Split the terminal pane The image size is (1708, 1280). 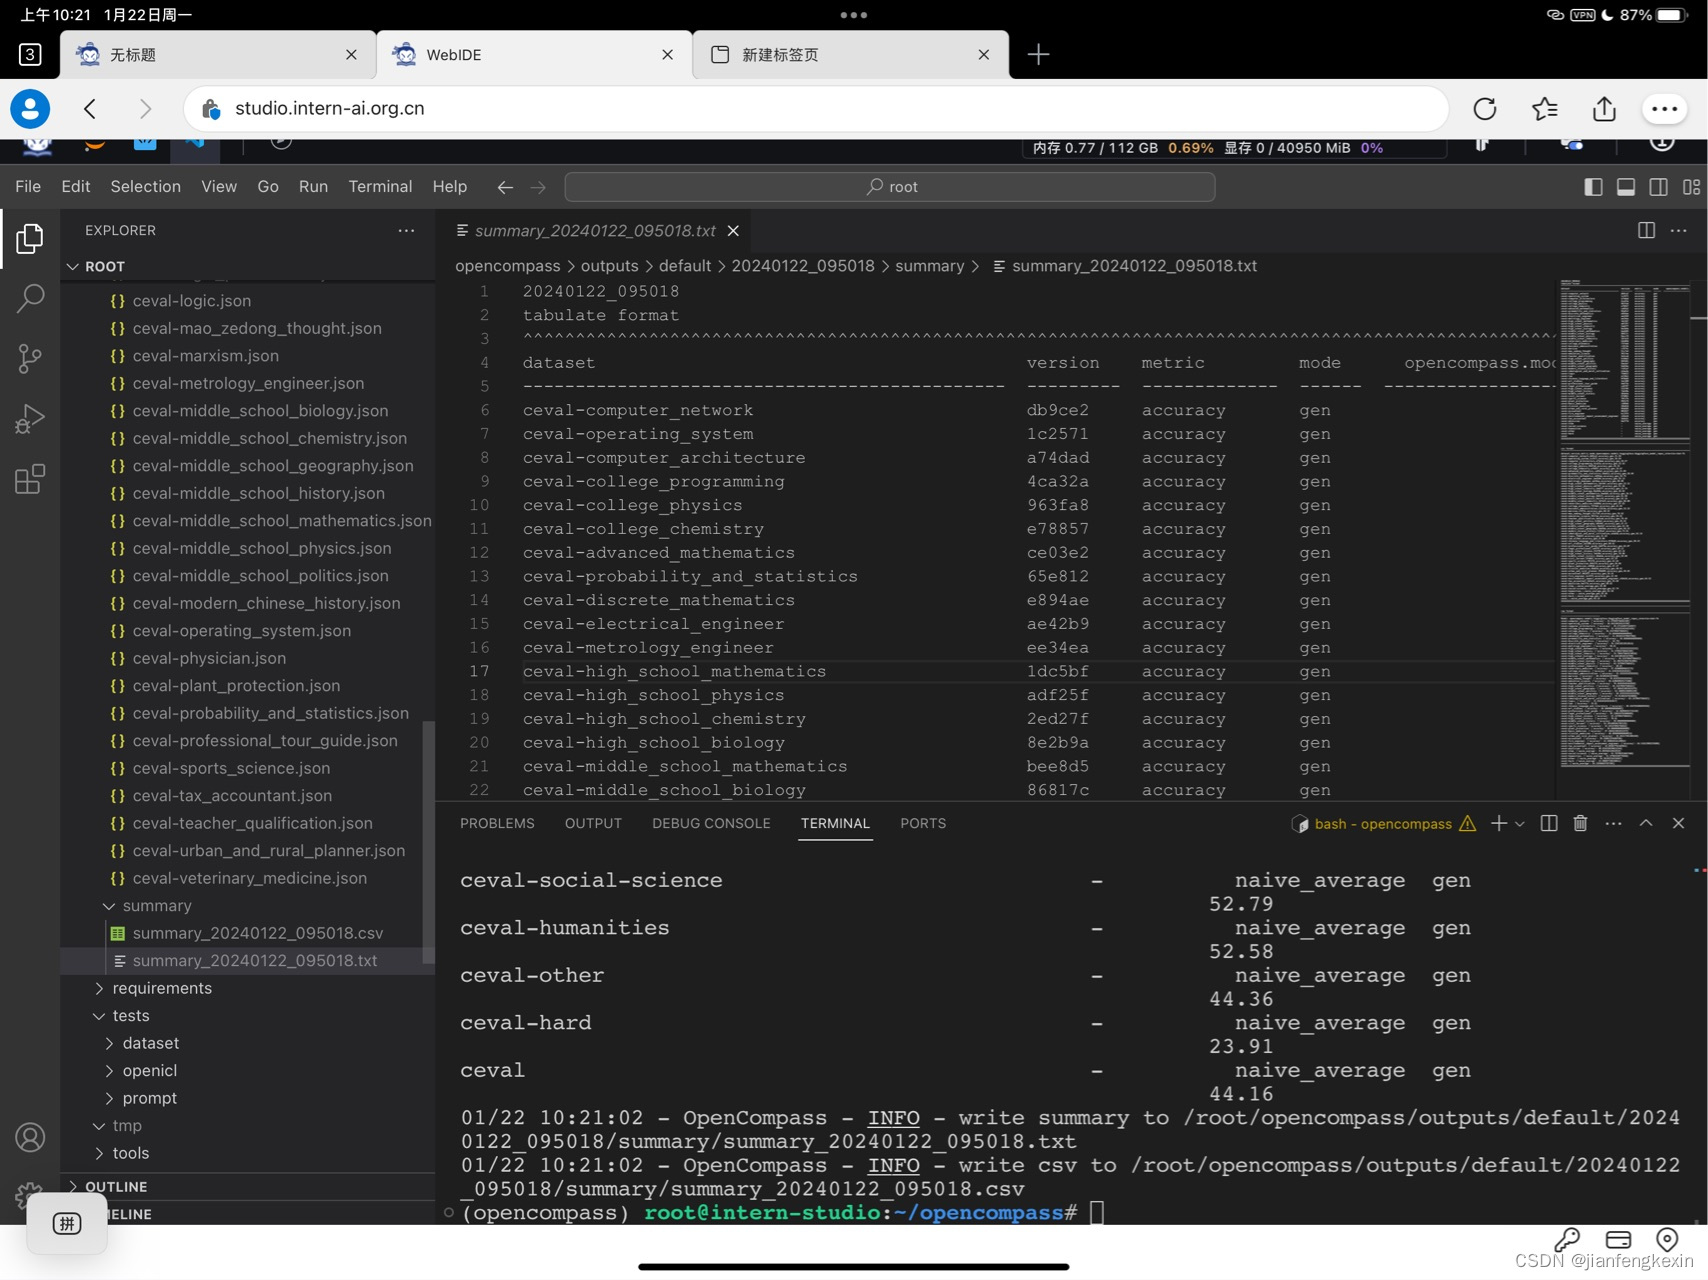click(x=1549, y=823)
